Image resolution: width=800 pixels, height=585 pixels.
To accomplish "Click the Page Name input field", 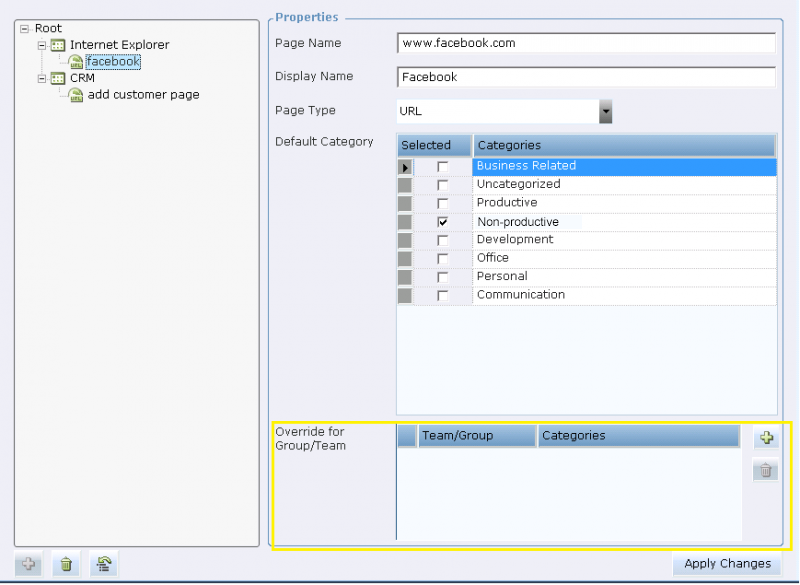I will [586, 44].
